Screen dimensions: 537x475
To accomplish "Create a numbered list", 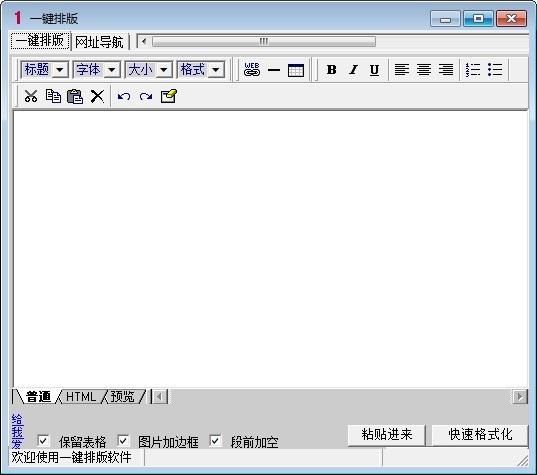I will 473,70.
